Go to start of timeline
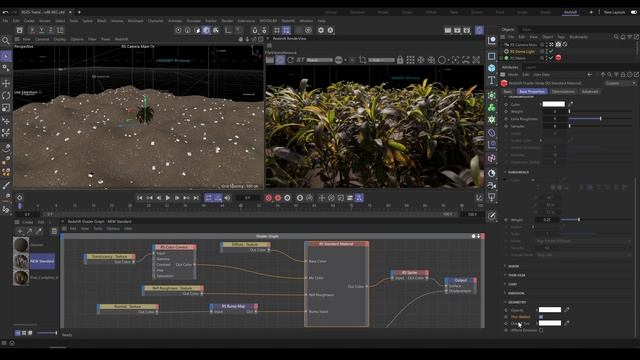This screenshot has height=360, width=640. click(x=140, y=198)
